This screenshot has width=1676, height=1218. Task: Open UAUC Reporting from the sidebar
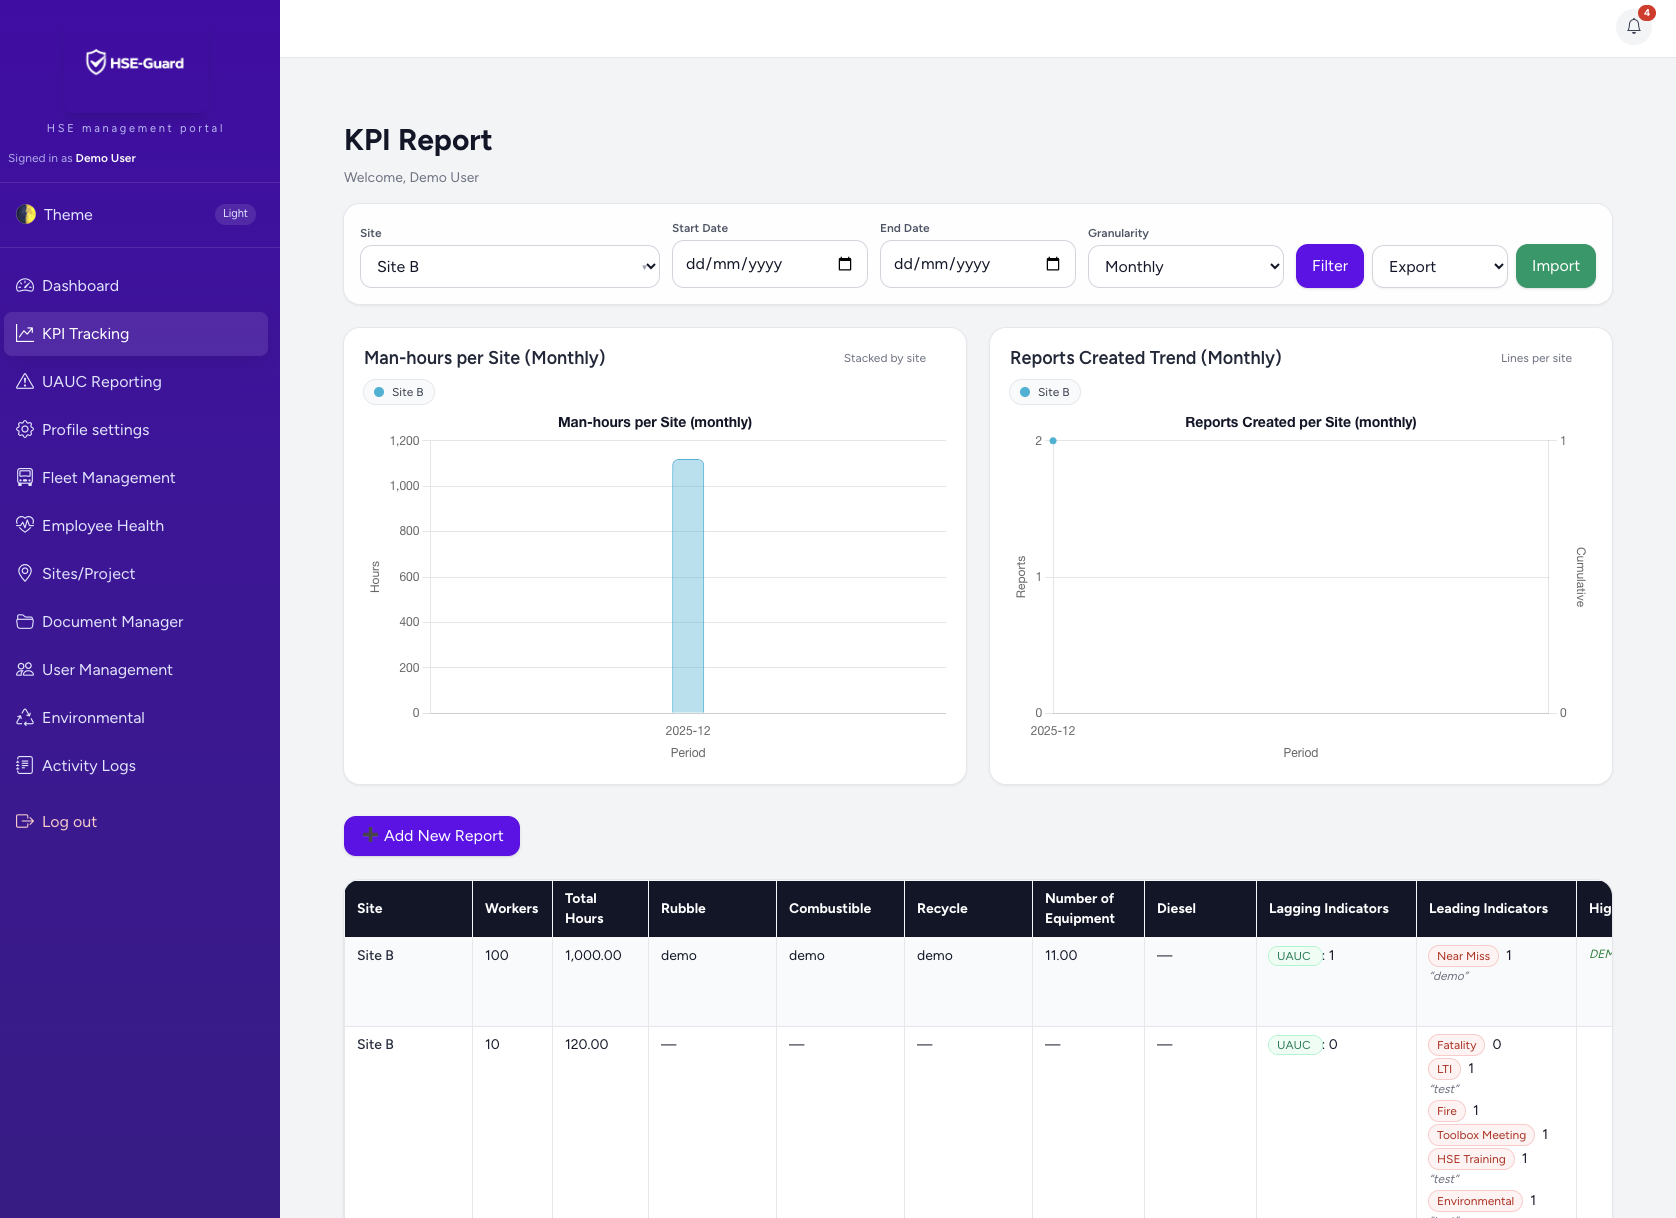[x=101, y=381]
